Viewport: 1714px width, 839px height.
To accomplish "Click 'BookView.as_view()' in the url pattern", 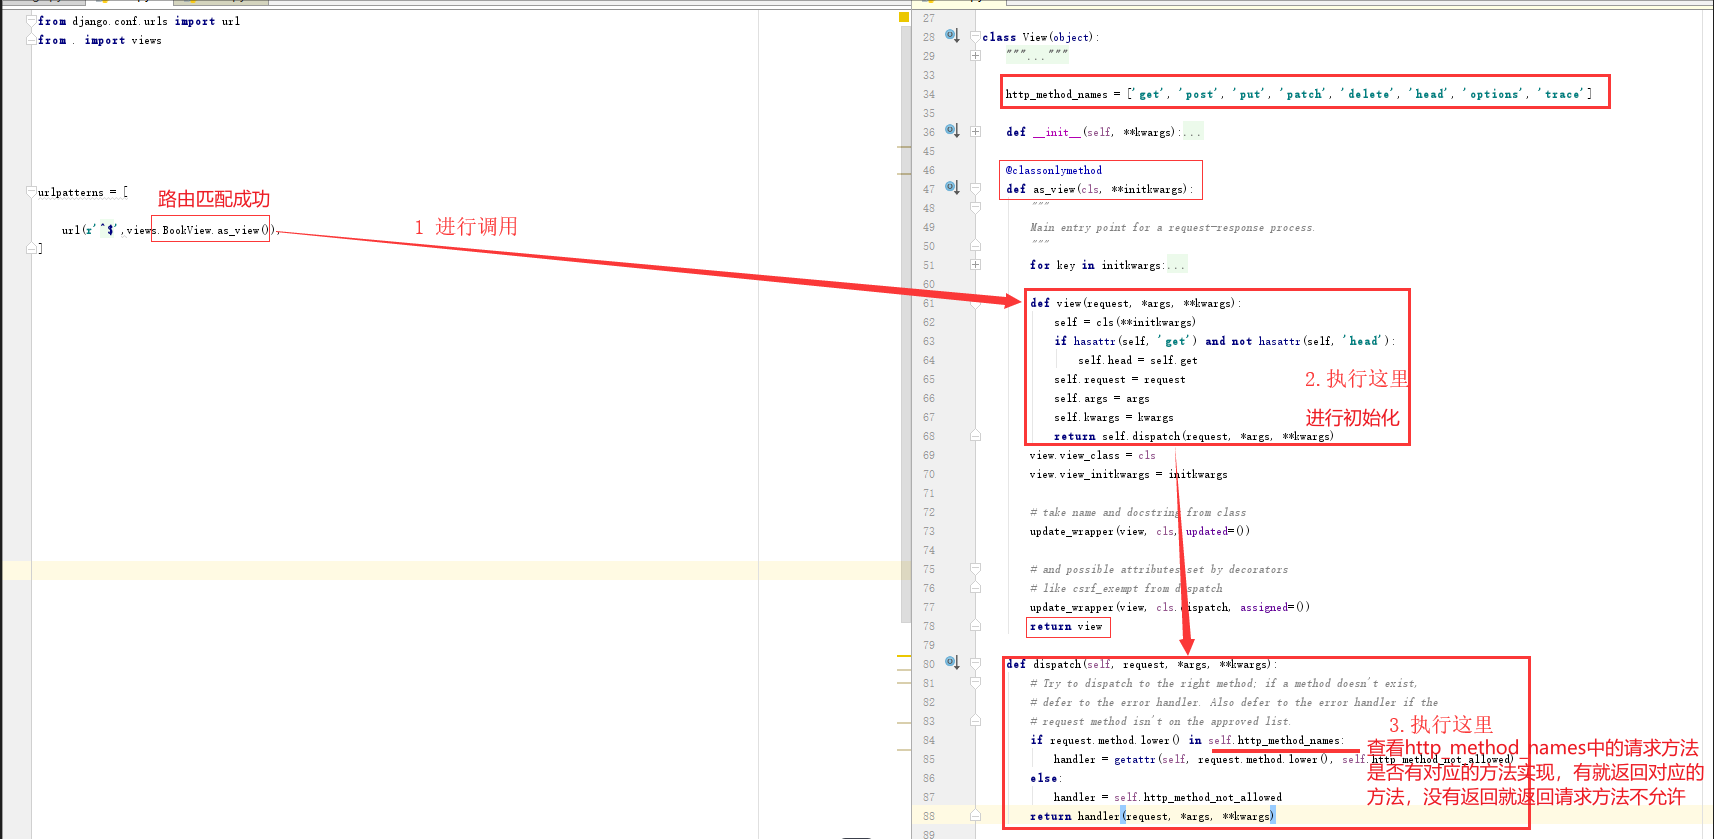I will click(x=216, y=230).
